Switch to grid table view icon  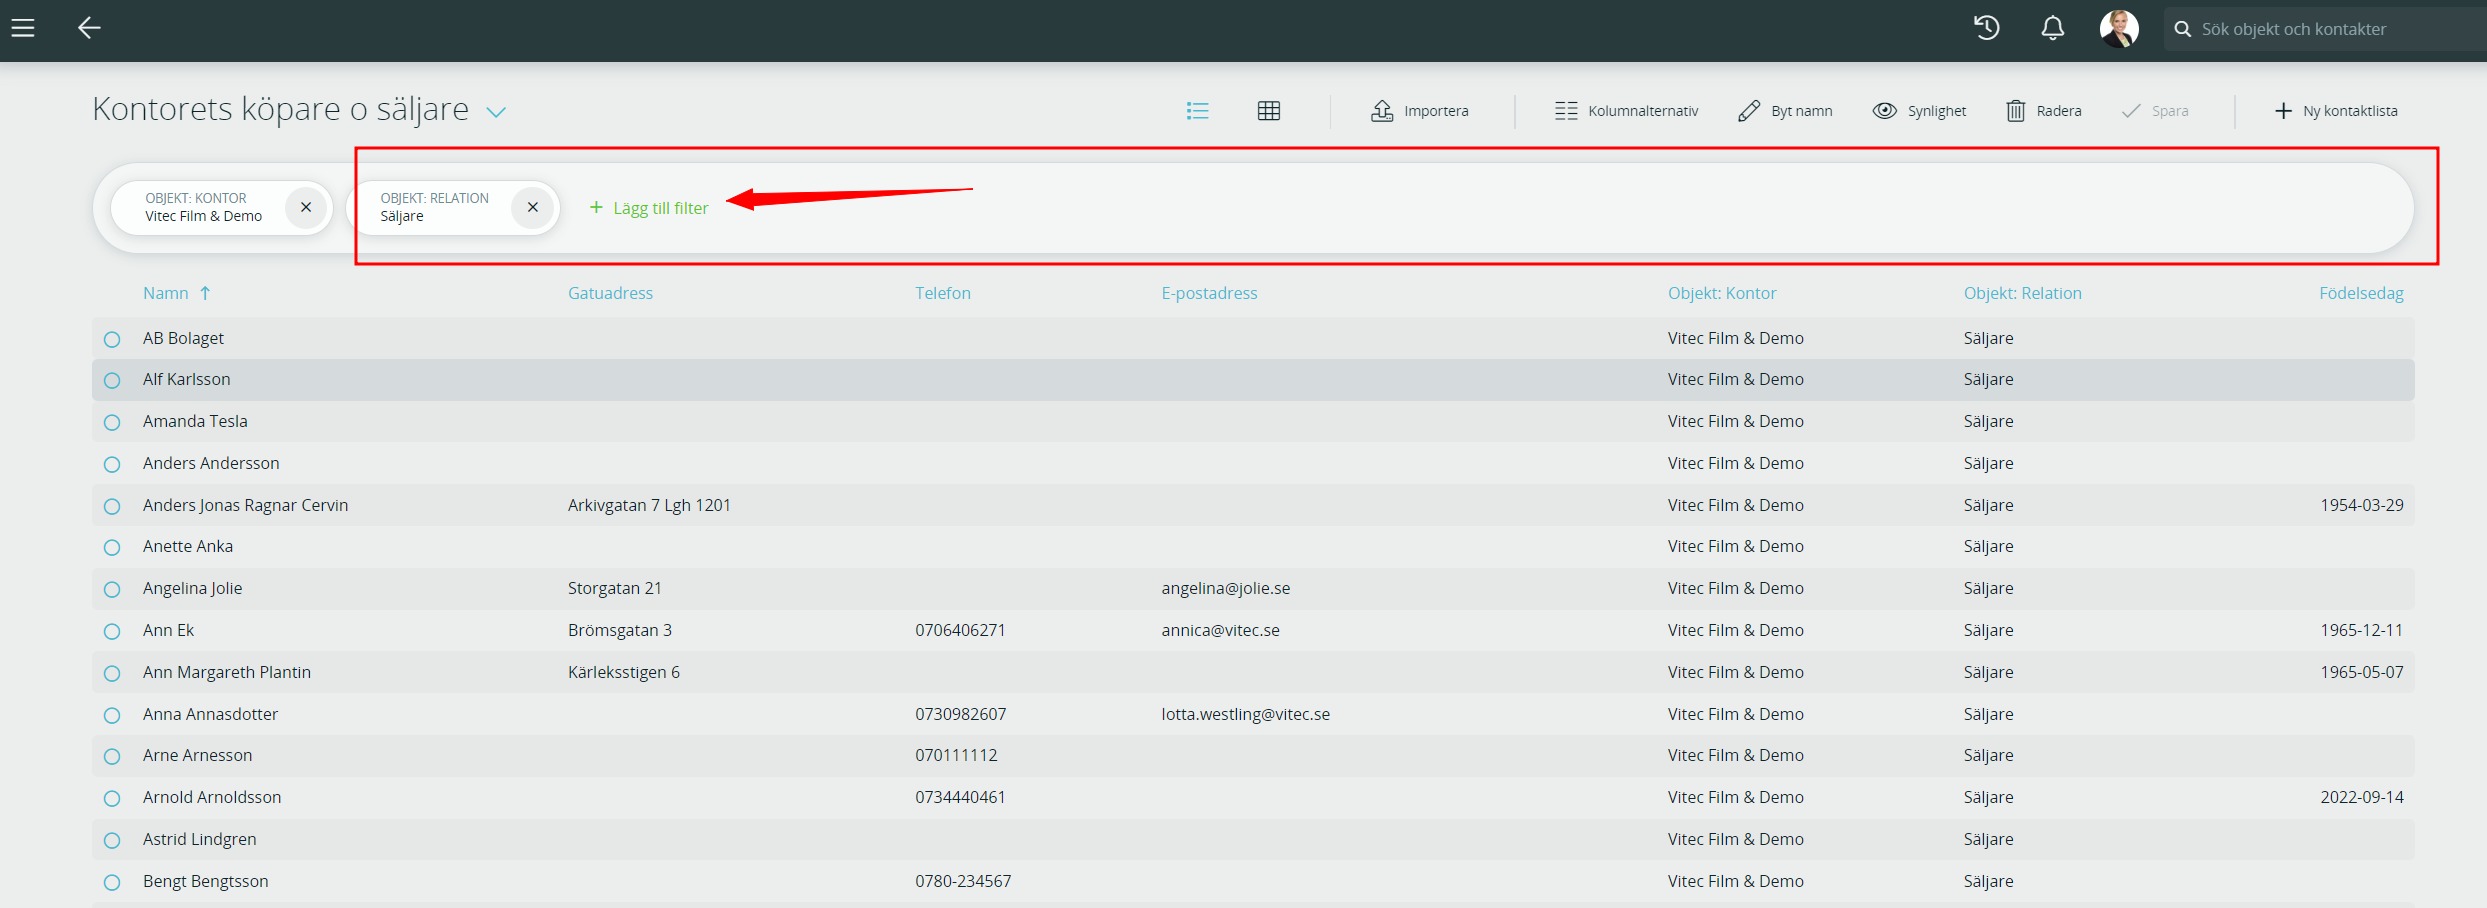(1269, 111)
